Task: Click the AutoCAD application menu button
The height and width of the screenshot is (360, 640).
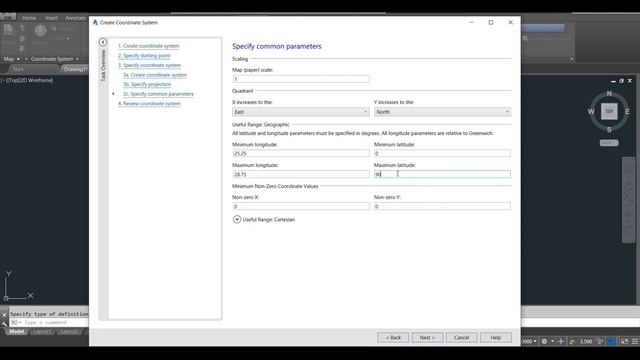Action: pyautogui.click(x=8, y=16)
